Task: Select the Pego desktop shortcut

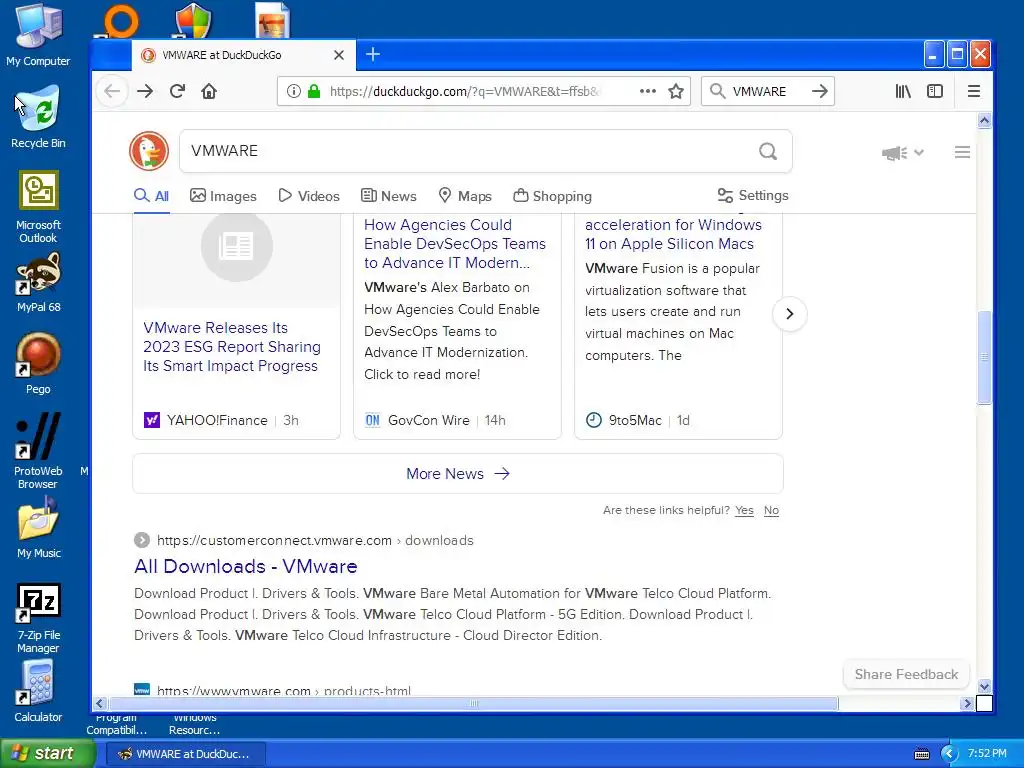Action: (38, 364)
